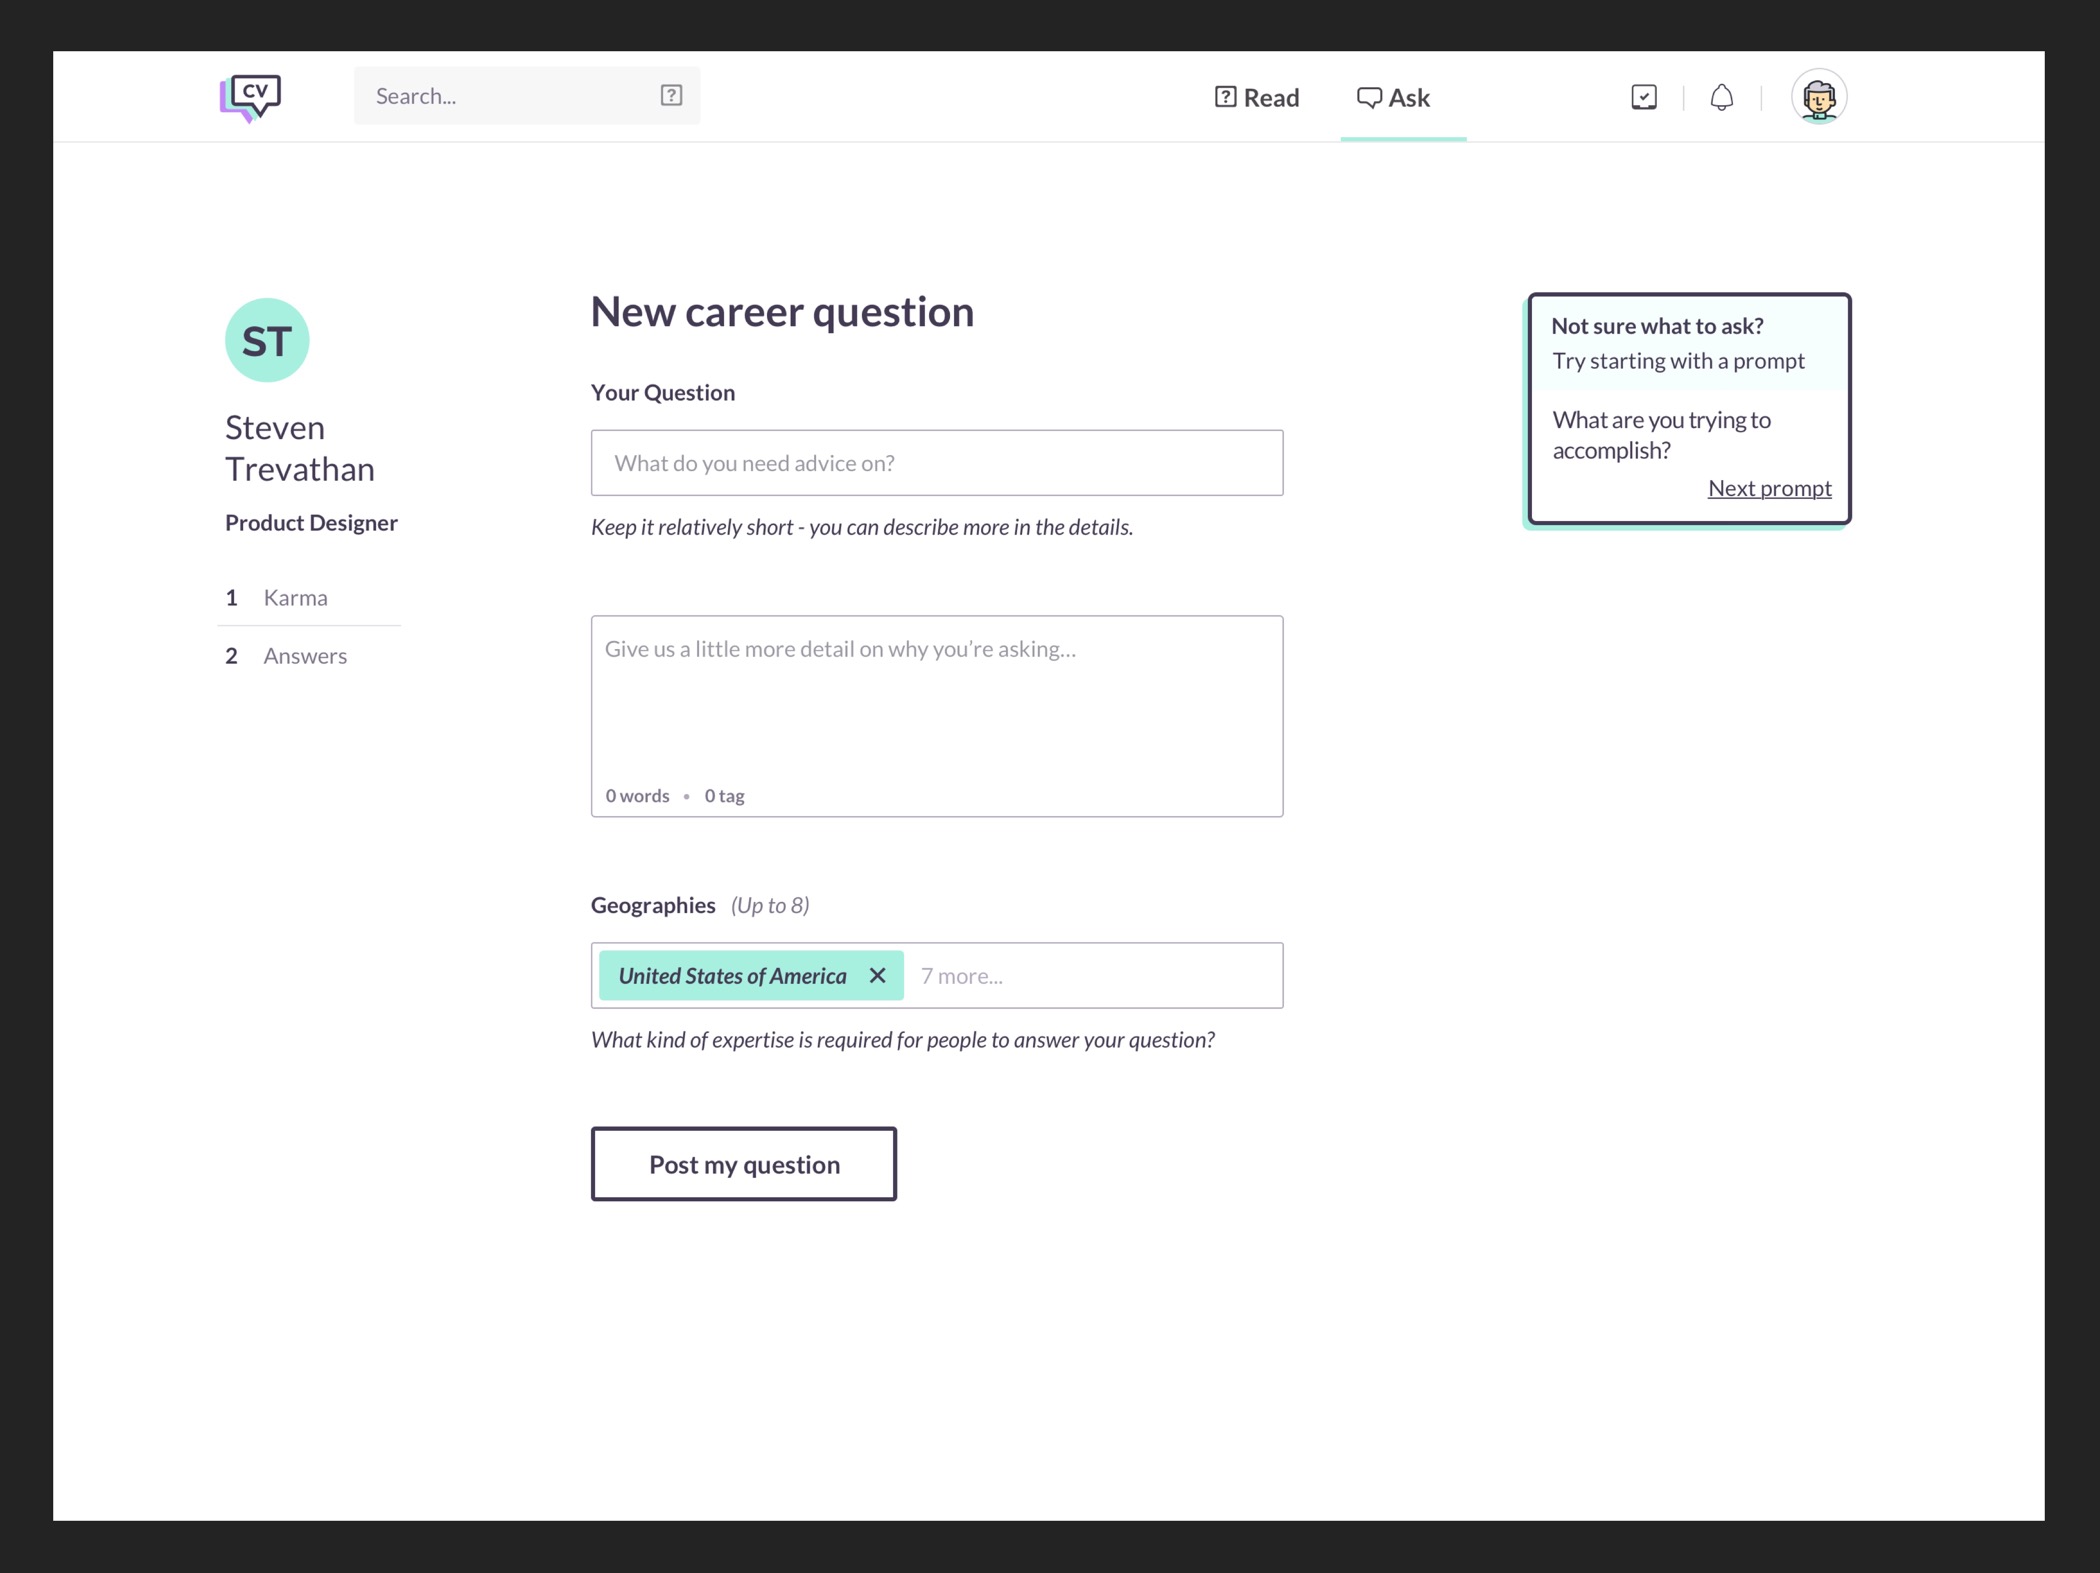Image resolution: width=2100 pixels, height=1573 pixels.
Task: Open the Karma stat in sidebar
Action: tap(295, 597)
